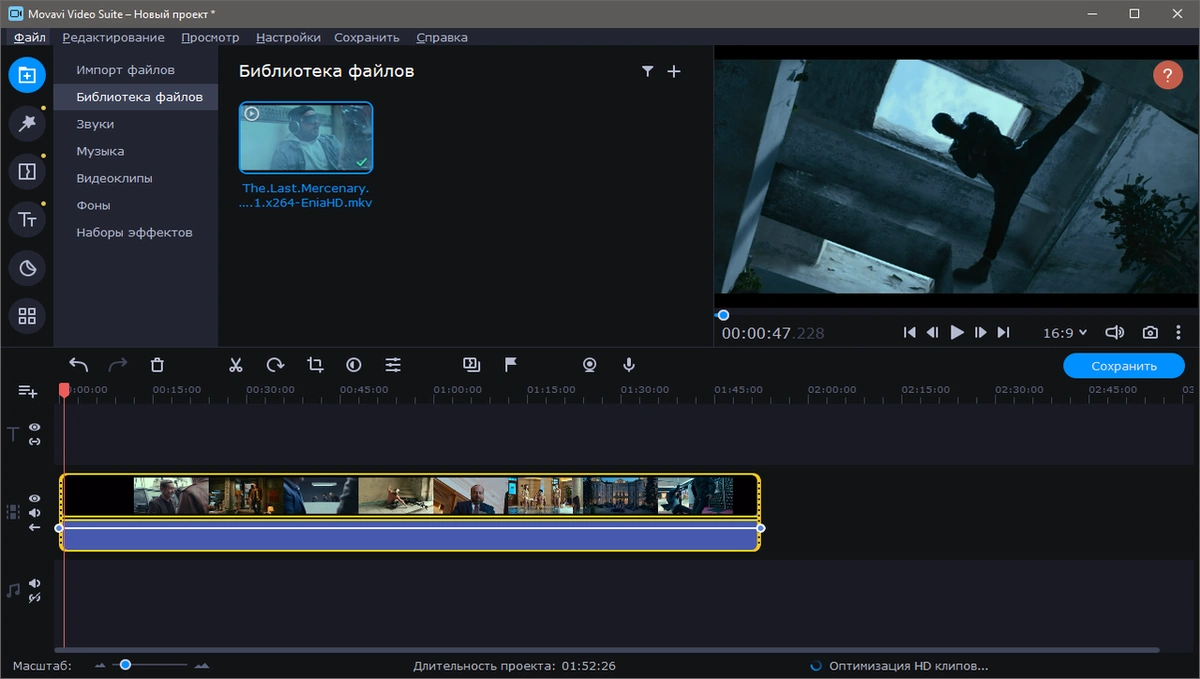Screen dimensions: 1200x679
Task: Record voiceover with microphone icon
Action: click(x=629, y=365)
